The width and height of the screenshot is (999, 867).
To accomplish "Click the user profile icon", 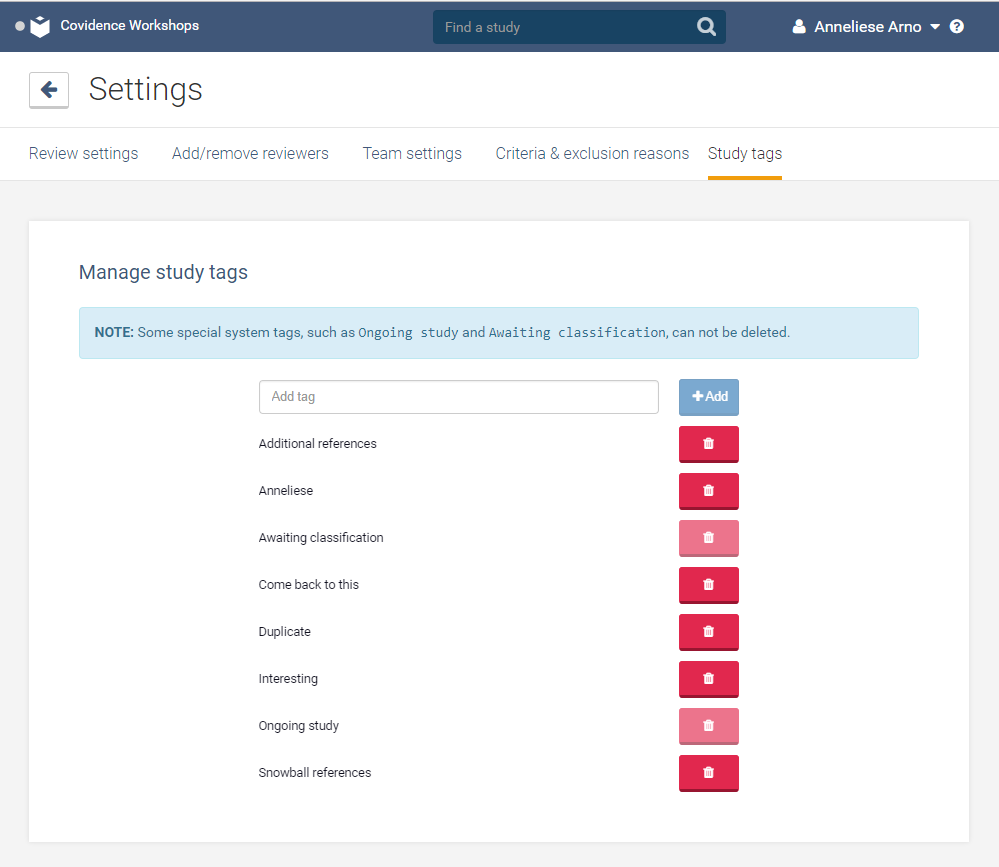I will [799, 27].
